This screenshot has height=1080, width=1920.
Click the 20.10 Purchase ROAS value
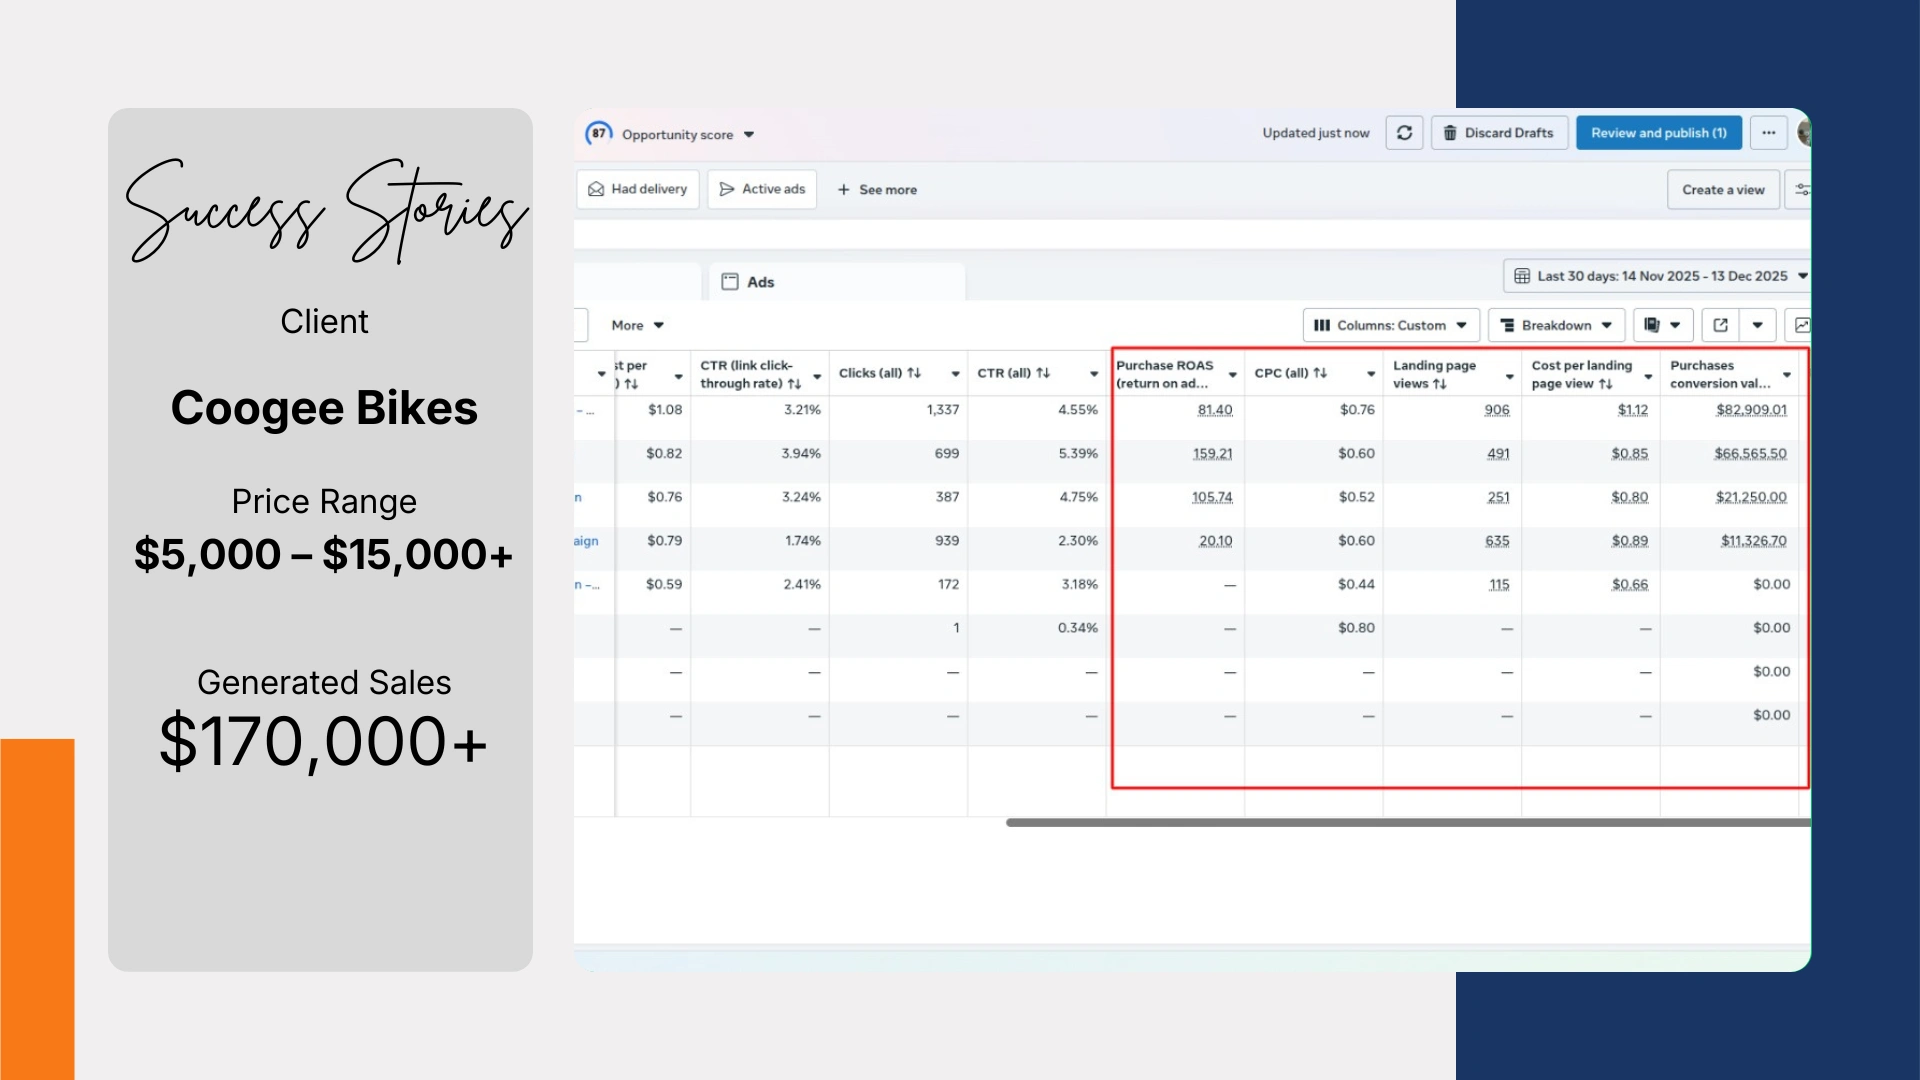click(1216, 542)
